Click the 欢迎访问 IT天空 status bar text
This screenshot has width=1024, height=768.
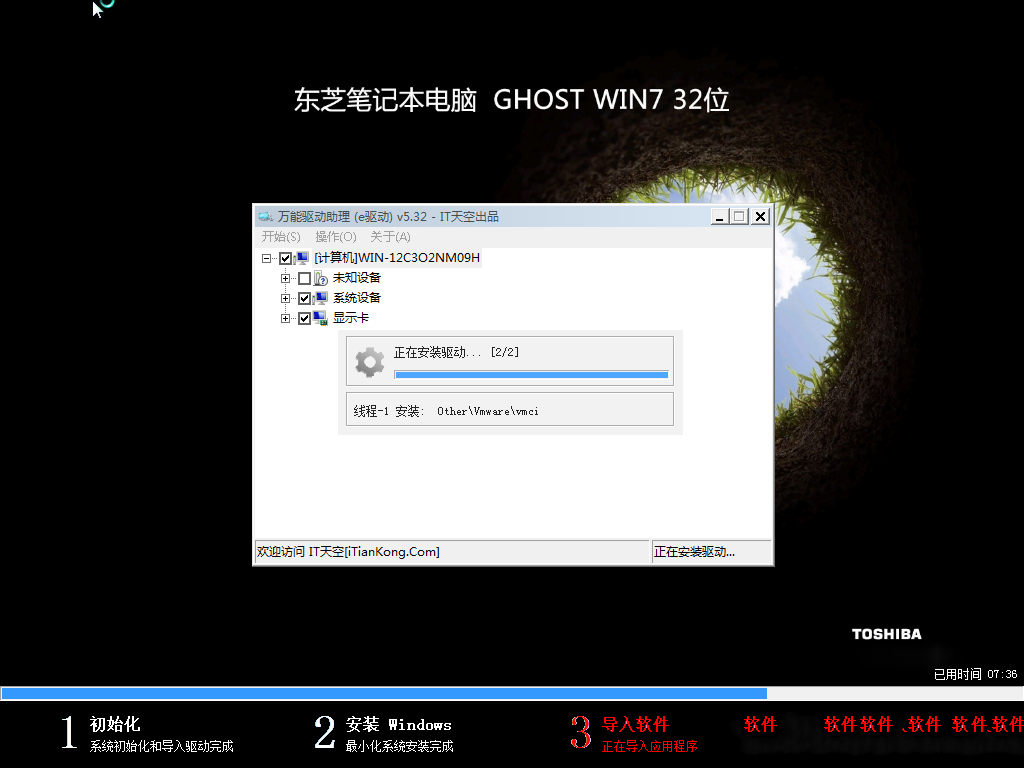pyautogui.click(x=348, y=552)
